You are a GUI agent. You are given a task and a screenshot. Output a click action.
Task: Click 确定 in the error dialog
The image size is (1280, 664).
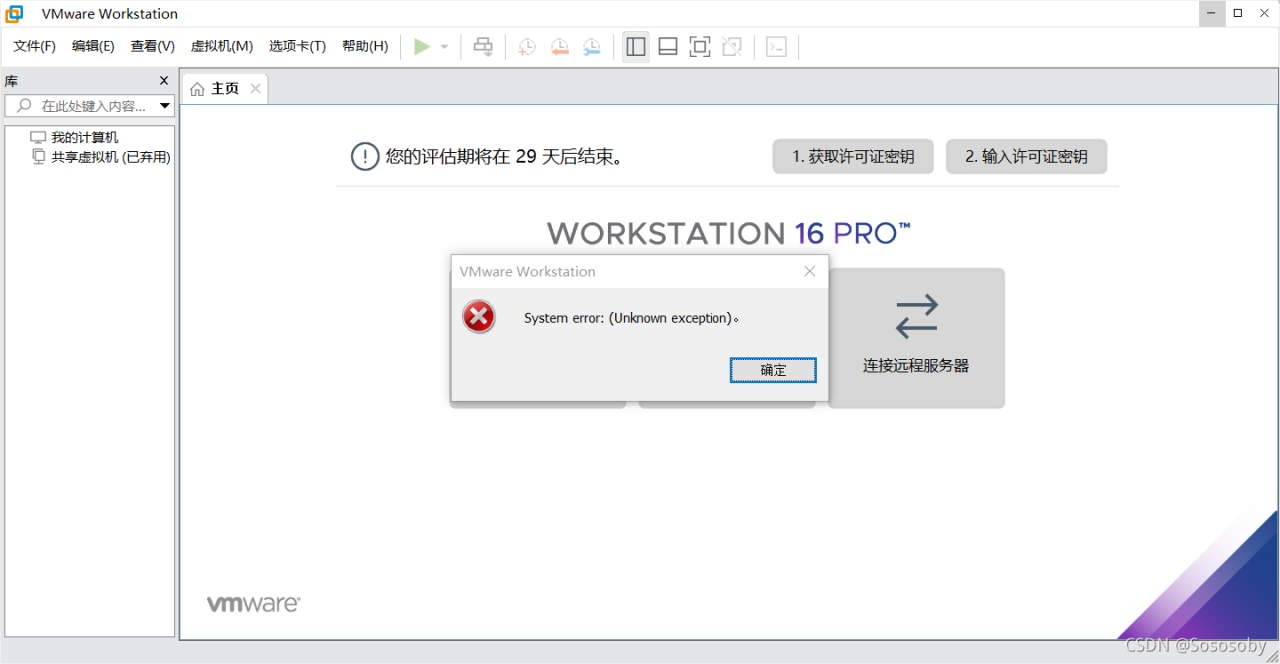coord(773,370)
